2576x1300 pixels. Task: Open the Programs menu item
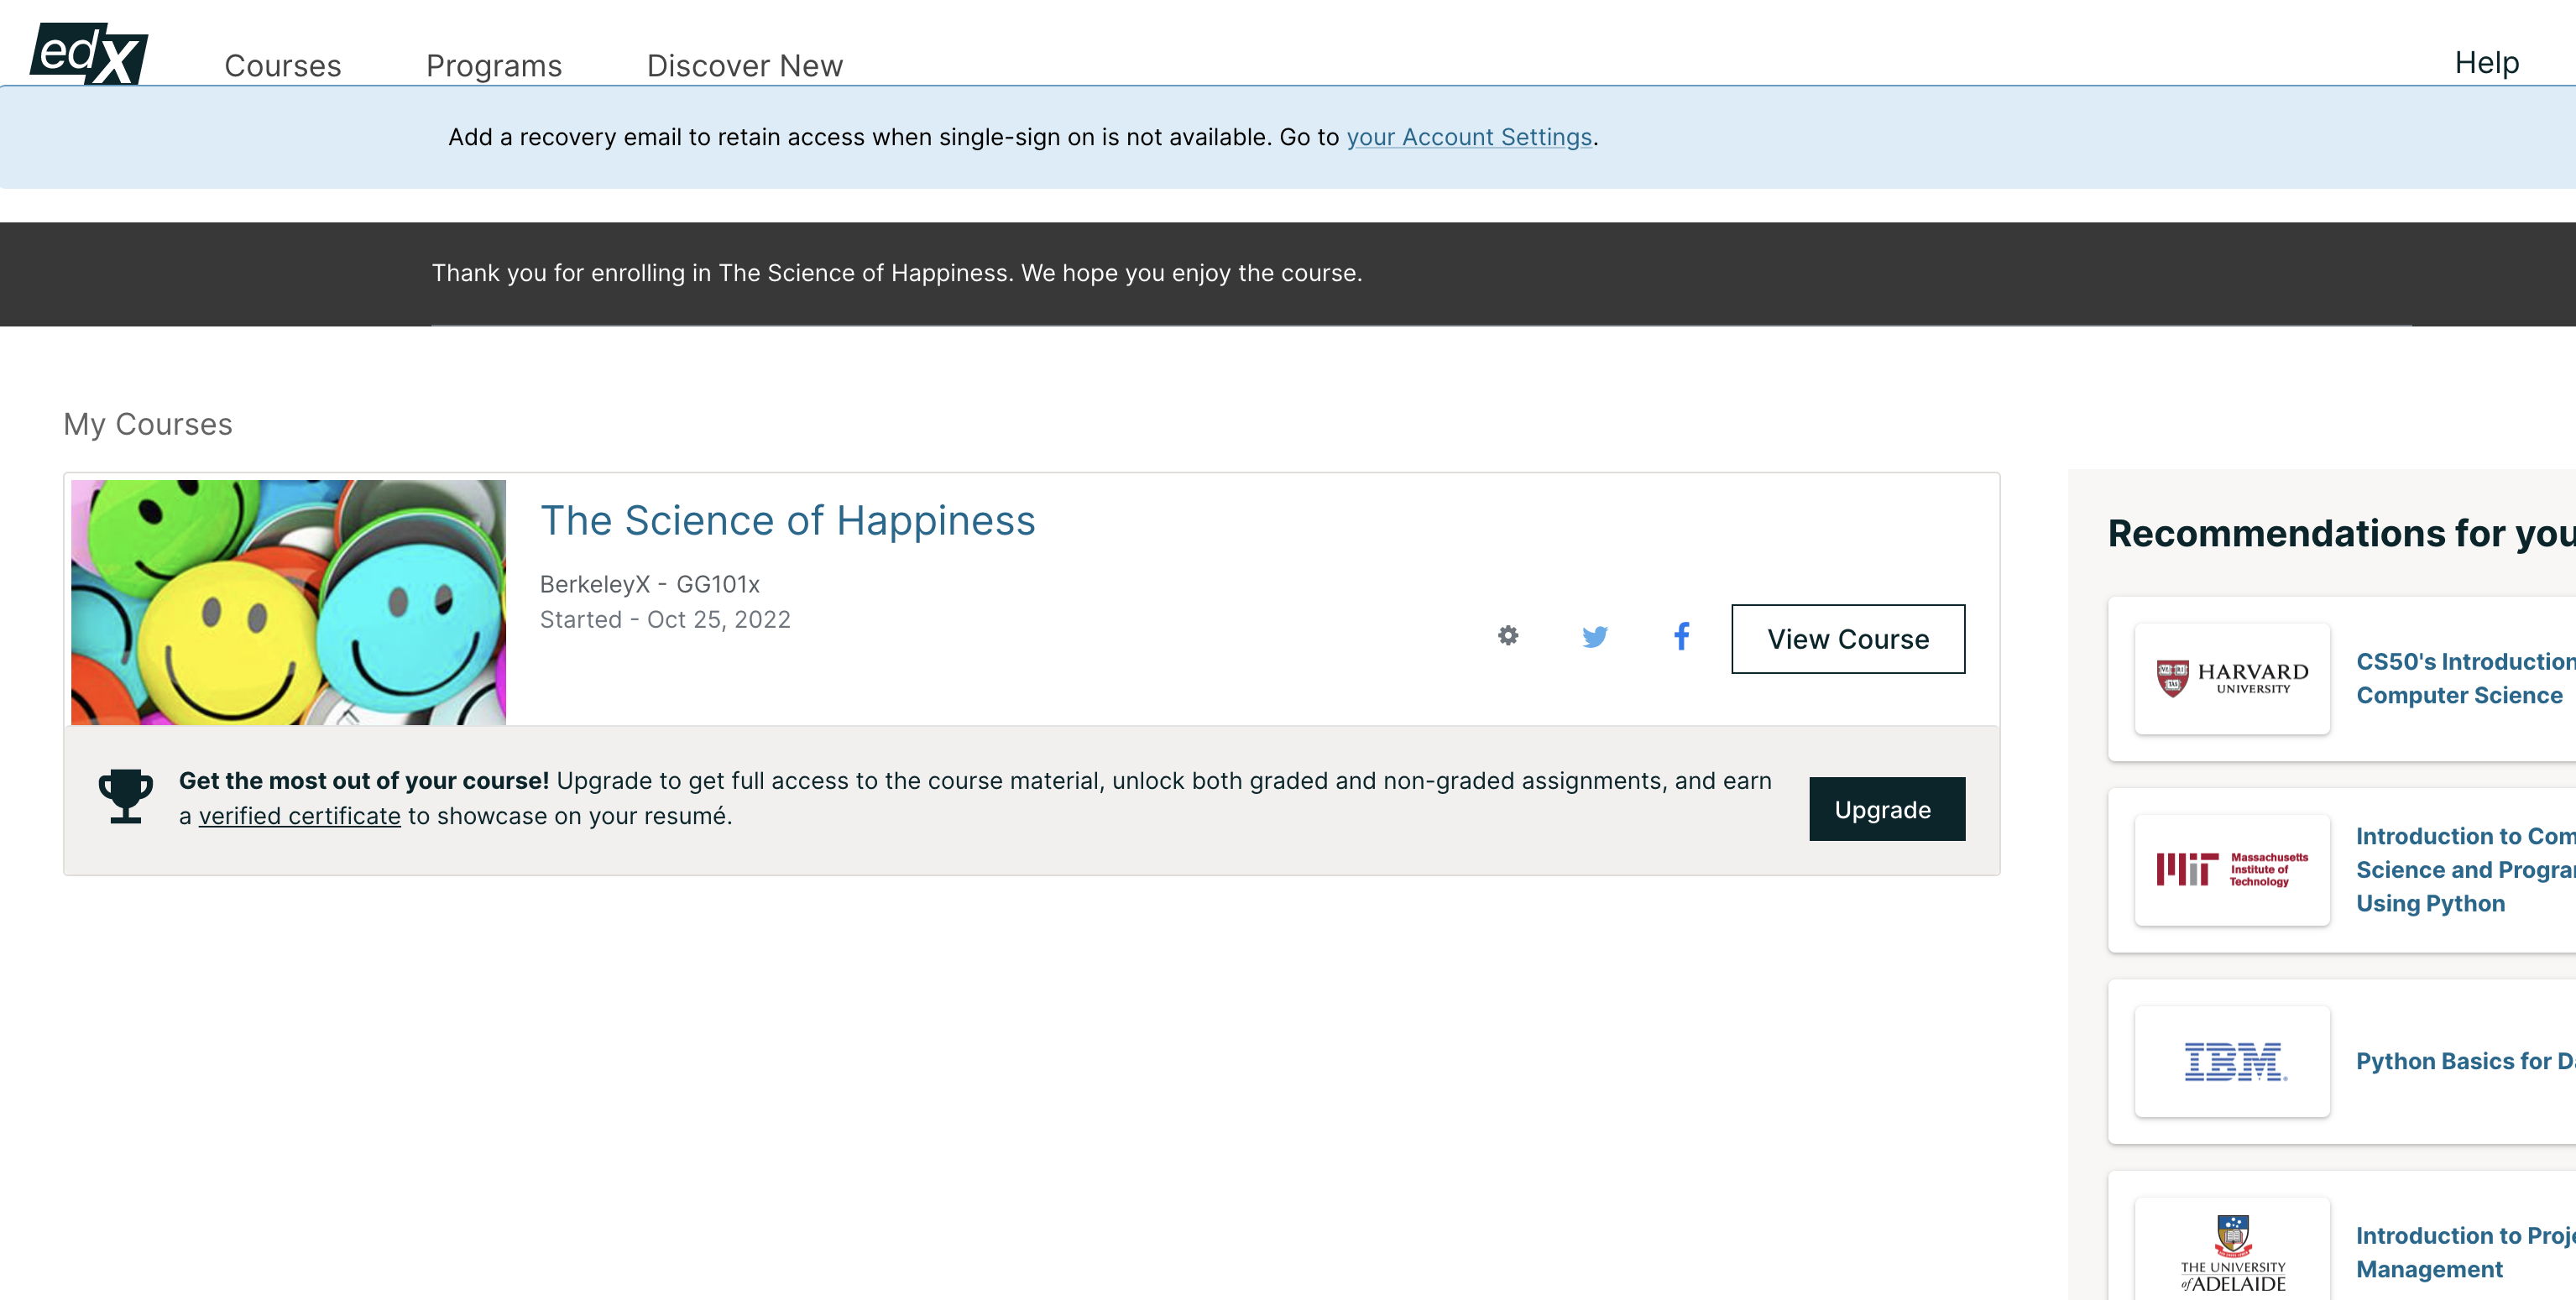tap(493, 66)
